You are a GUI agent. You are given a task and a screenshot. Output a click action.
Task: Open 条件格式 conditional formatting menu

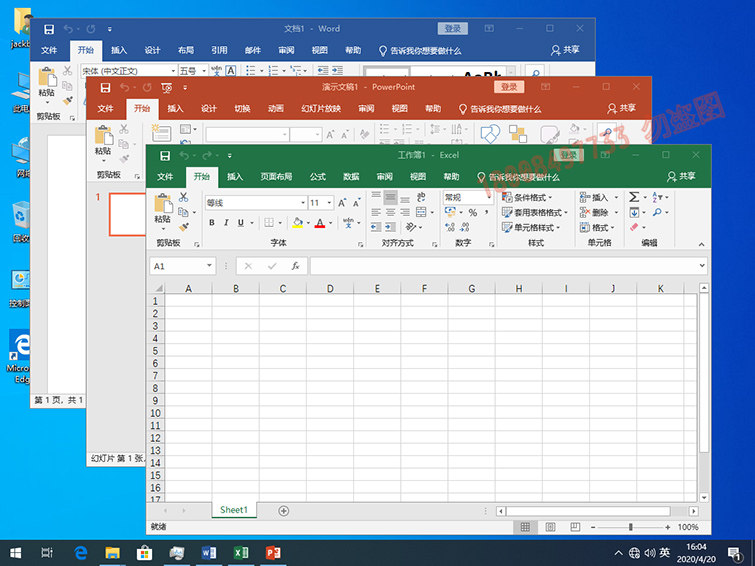click(x=527, y=197)
